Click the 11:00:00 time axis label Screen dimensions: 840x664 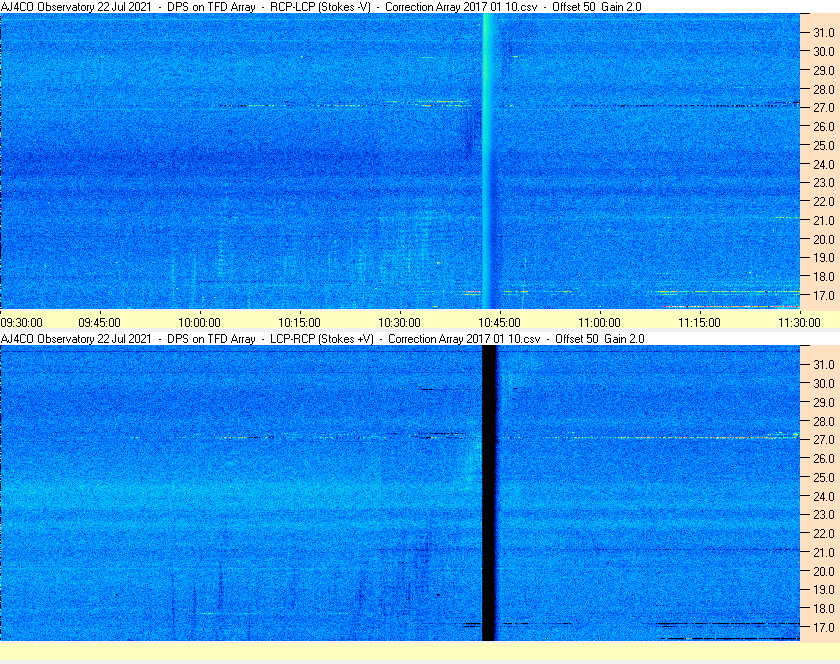(599, 323)
